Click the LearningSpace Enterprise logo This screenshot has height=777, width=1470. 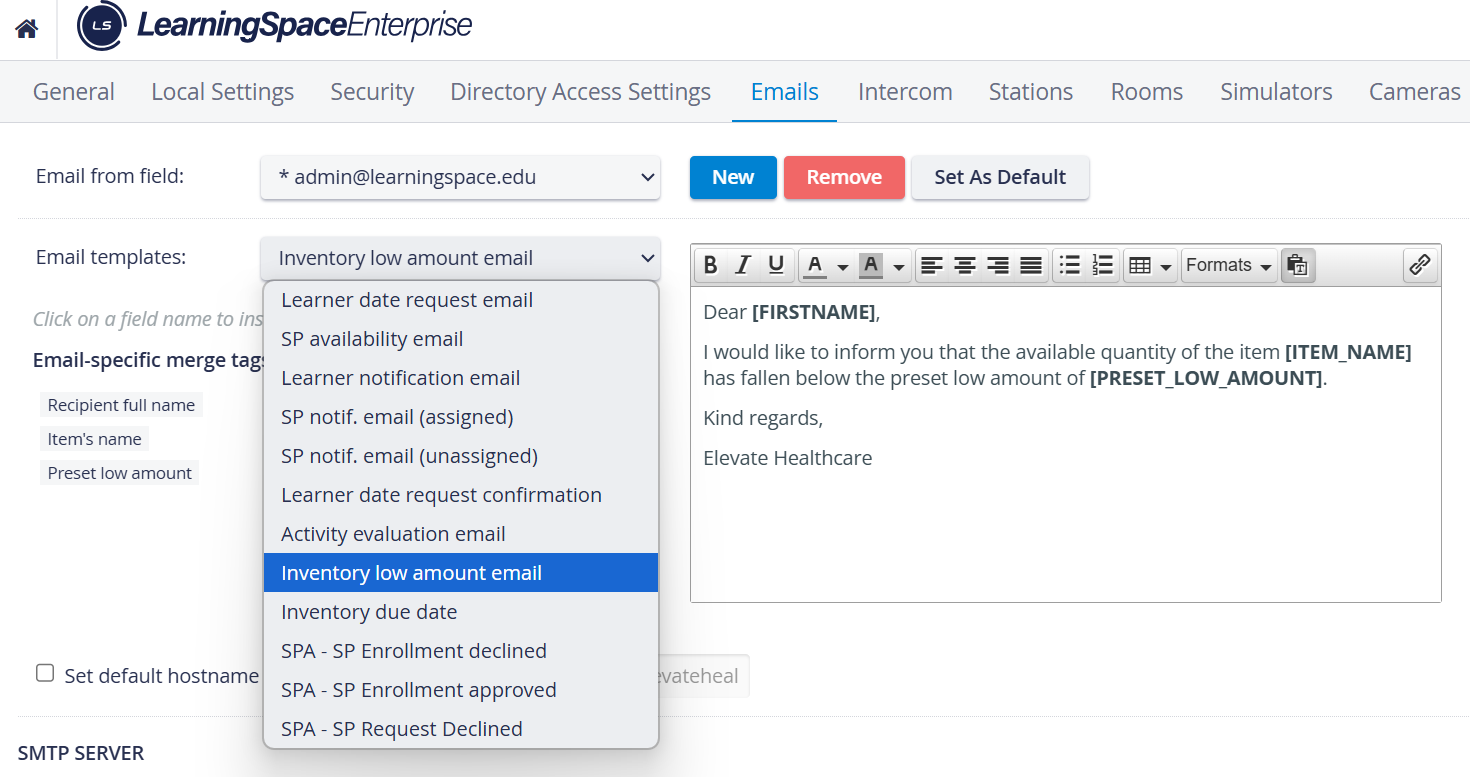point(274,27)
